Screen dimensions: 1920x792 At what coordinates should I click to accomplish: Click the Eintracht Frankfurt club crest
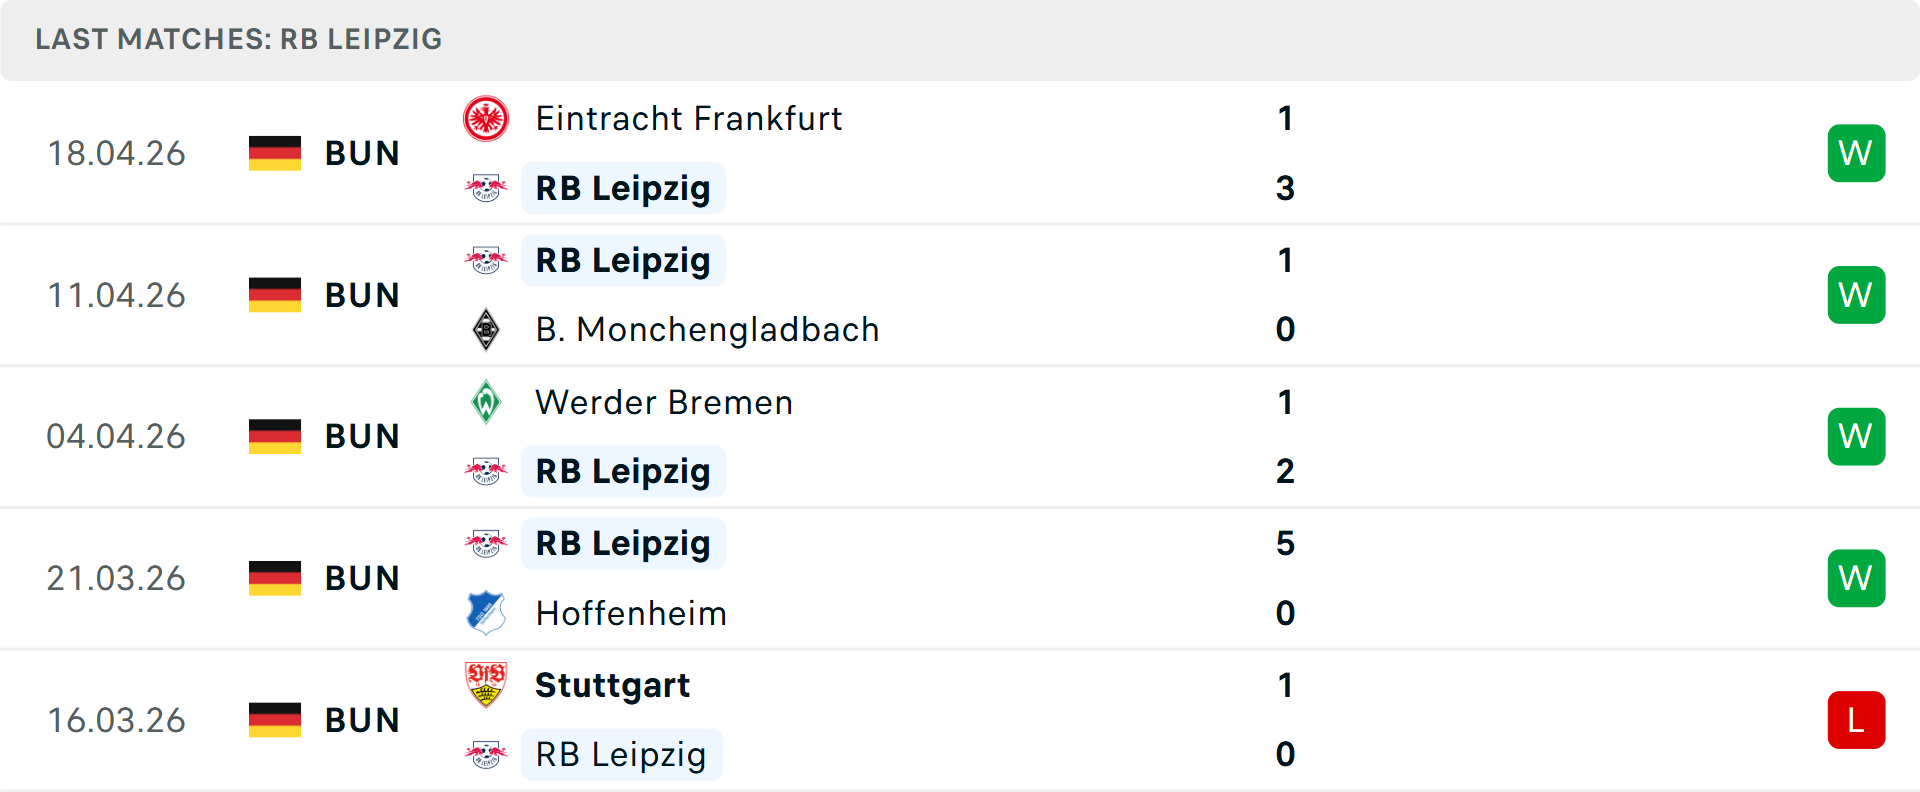[x=487, y=117]
